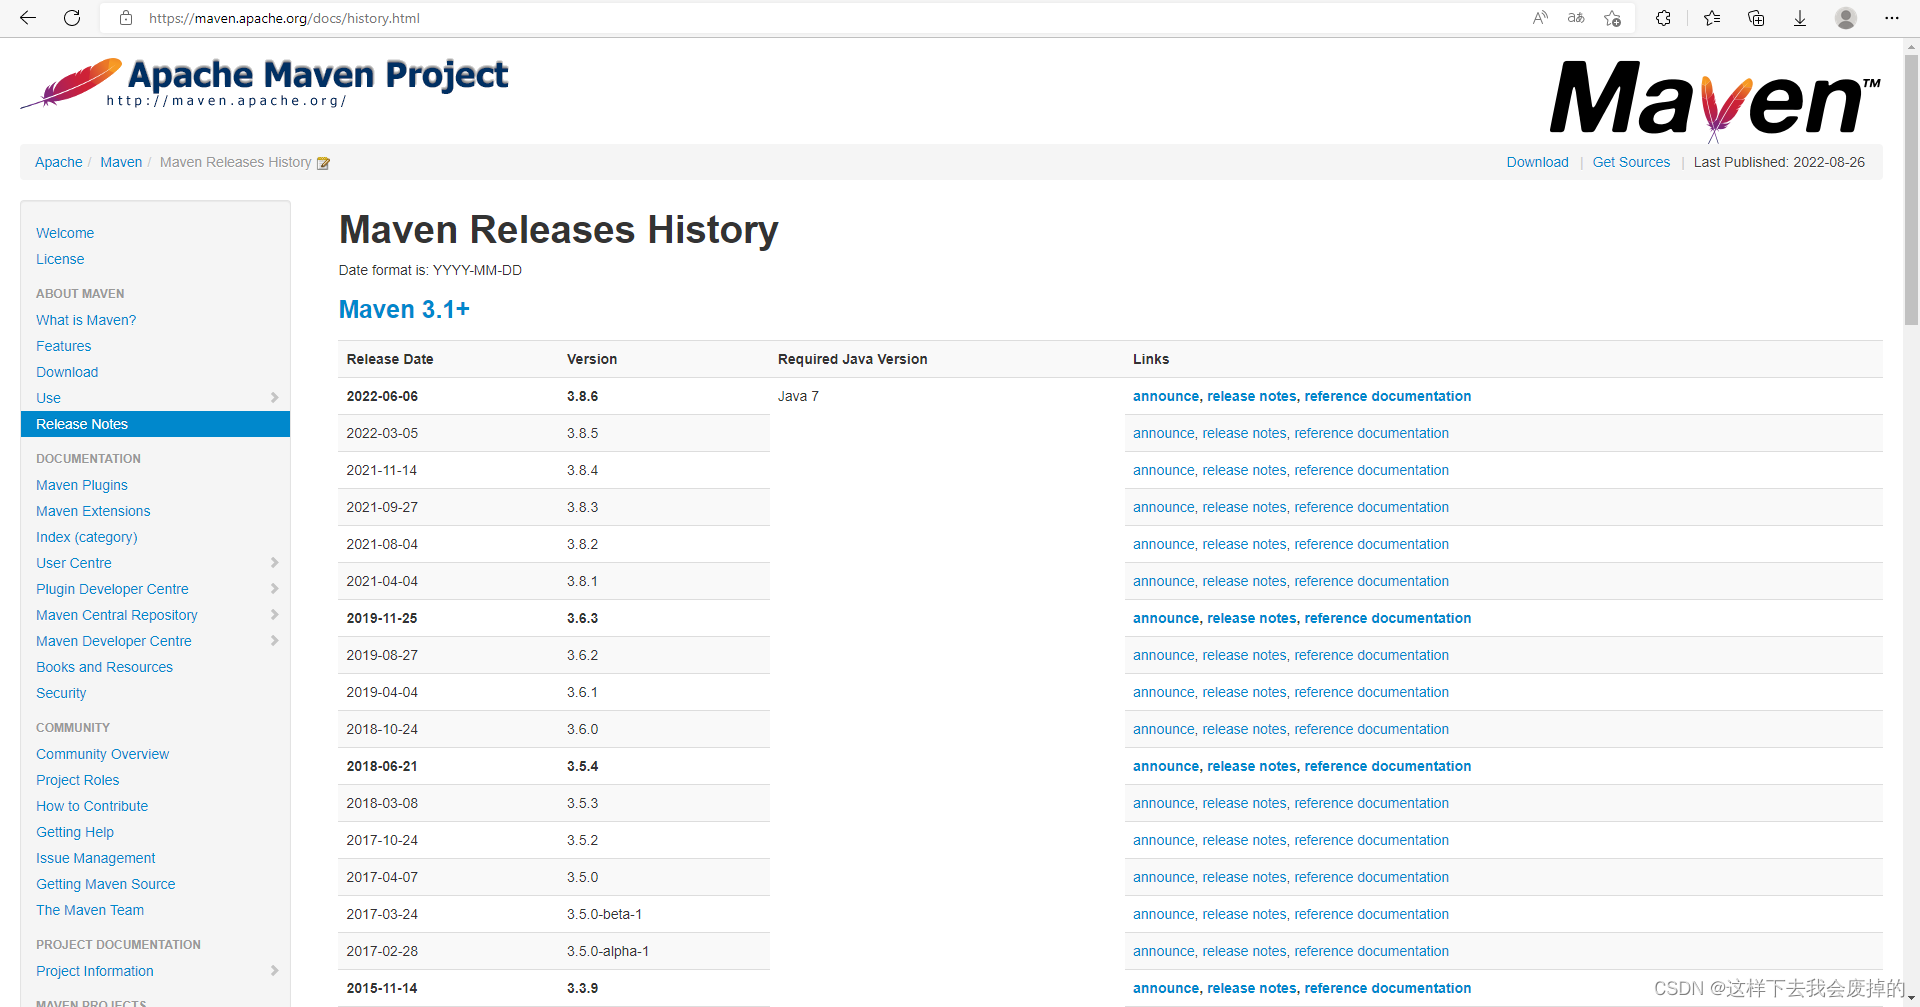Click the translate page icon
1920x1007 pixels.
click(x=1576, y=18)
